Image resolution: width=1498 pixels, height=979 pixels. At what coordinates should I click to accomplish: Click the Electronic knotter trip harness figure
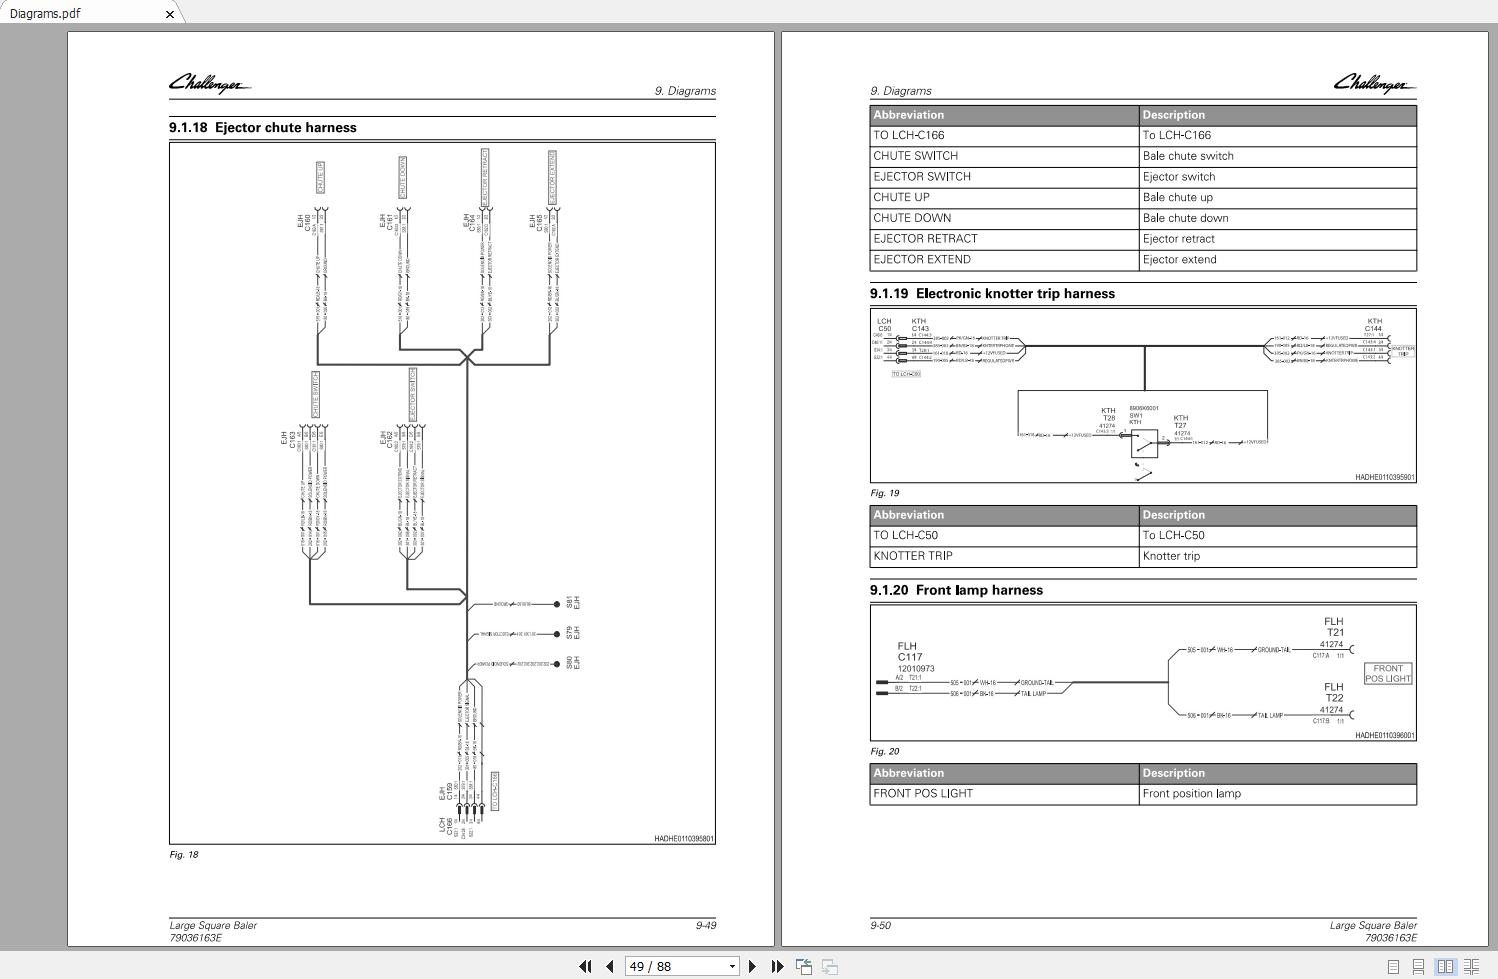(1143, 396)
